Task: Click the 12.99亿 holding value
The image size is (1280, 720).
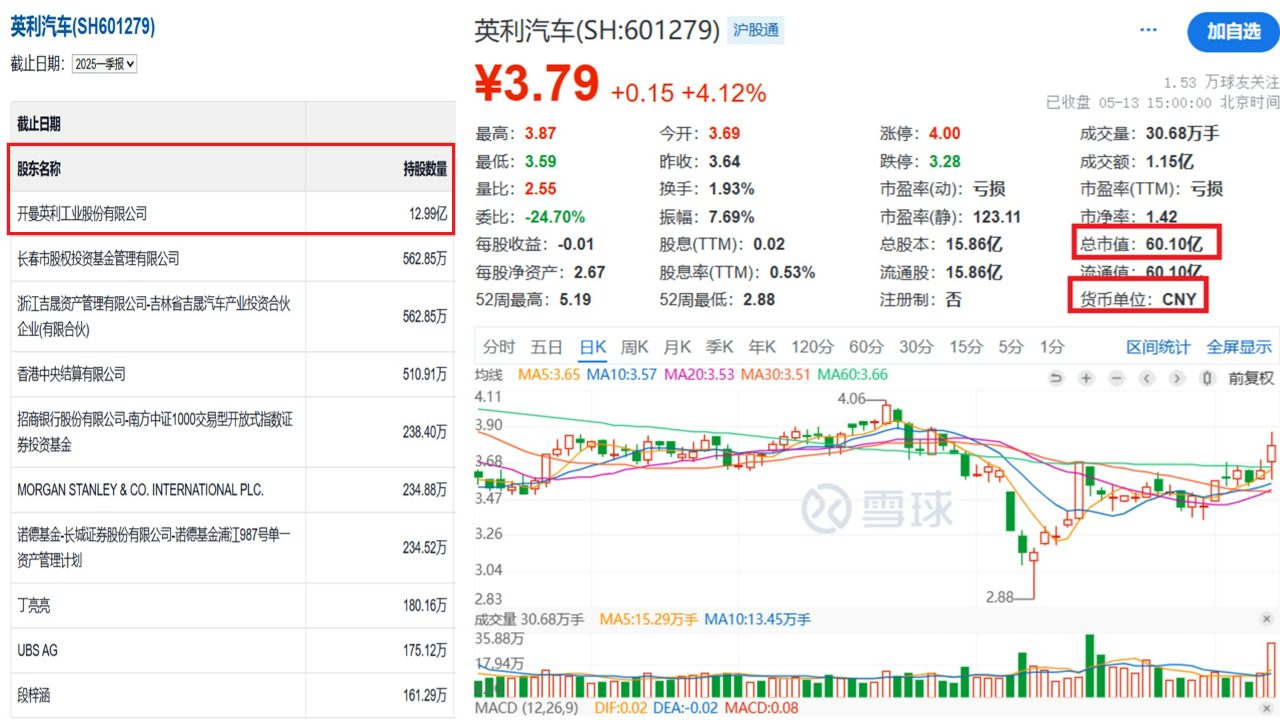Action: pos(428,213)
